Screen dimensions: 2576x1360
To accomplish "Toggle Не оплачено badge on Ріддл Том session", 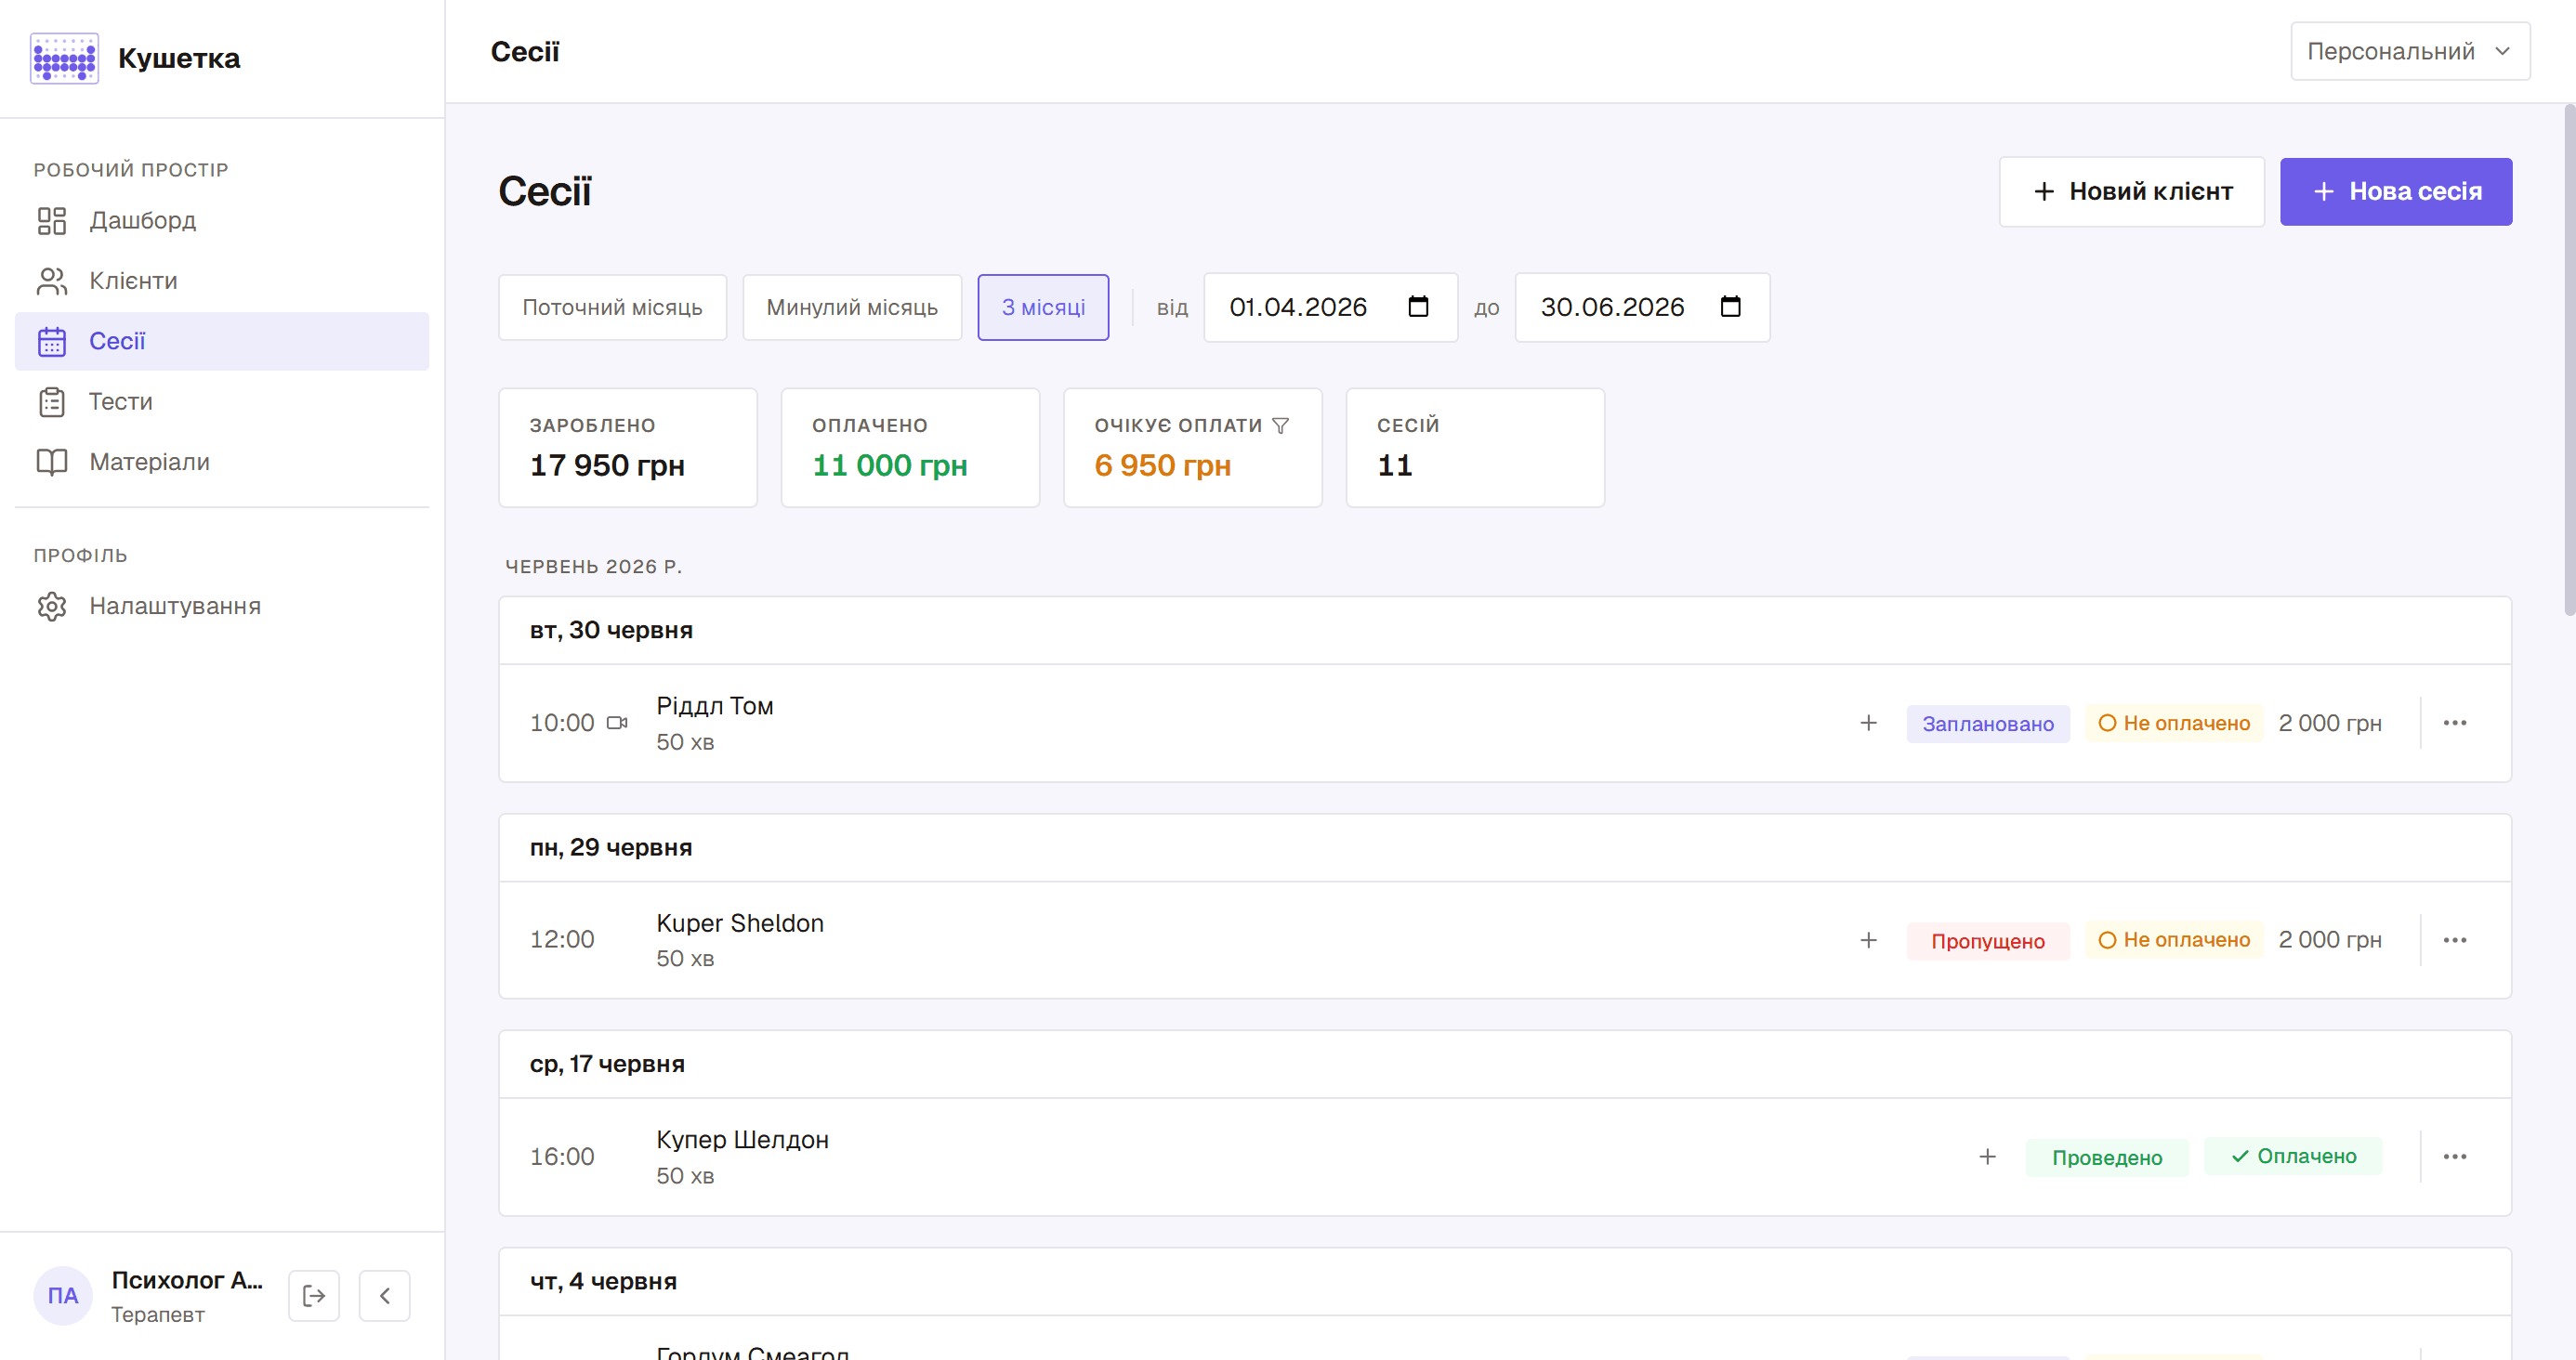I will (2174, 723).
